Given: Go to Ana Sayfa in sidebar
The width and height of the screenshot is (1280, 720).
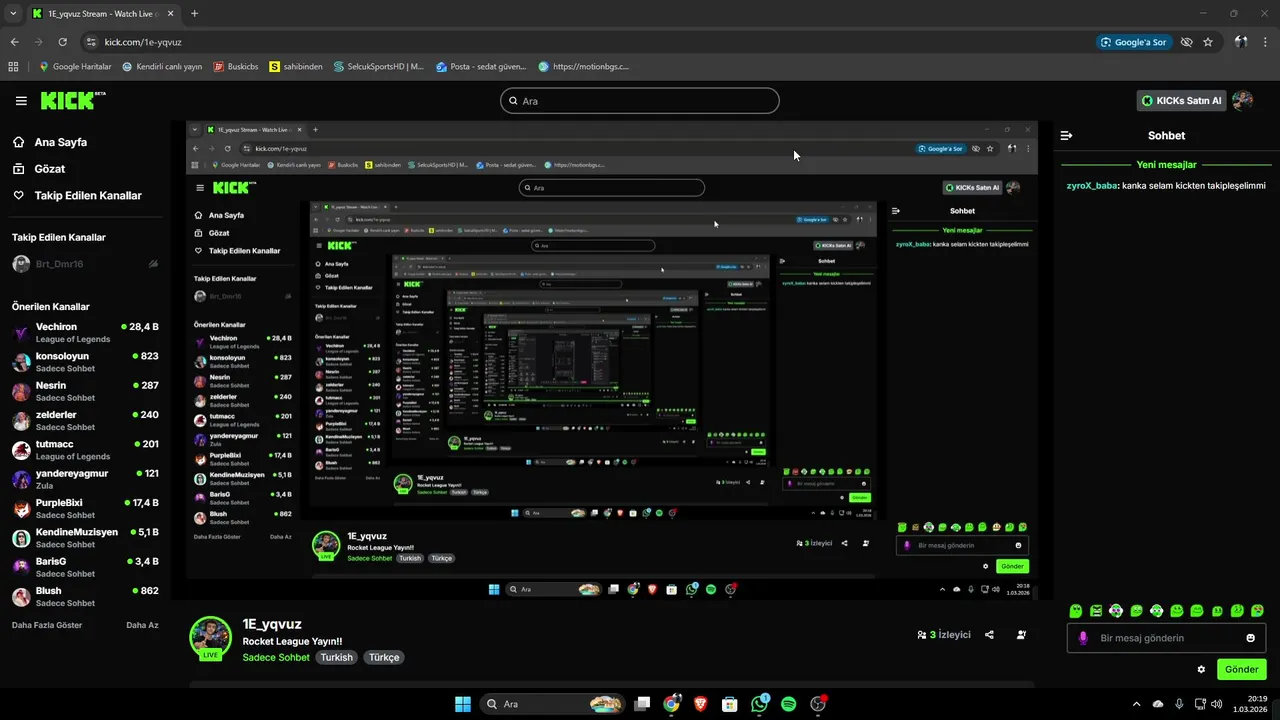Looking at the screenshot, I should click(x=50, y=142).
